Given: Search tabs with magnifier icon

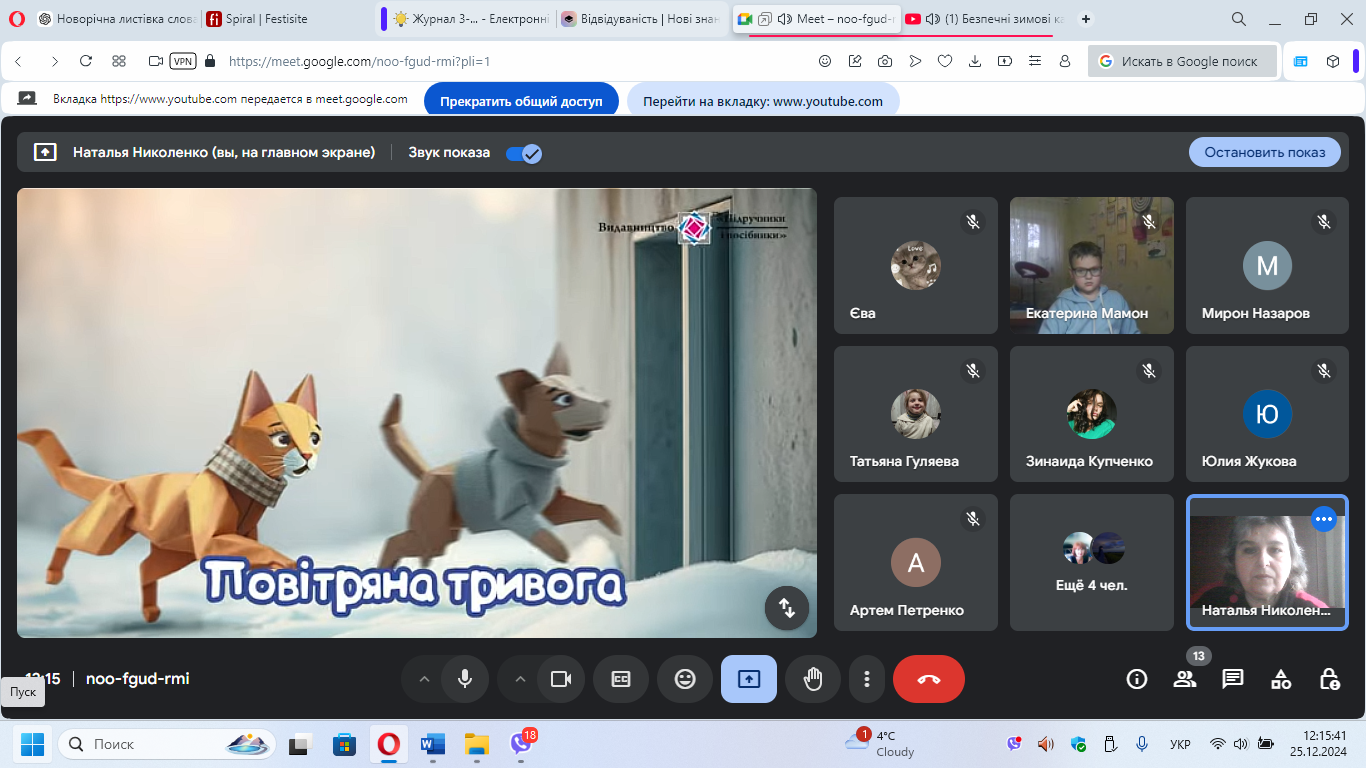Looking at the screenshot, I should (x=1239, y=19).
